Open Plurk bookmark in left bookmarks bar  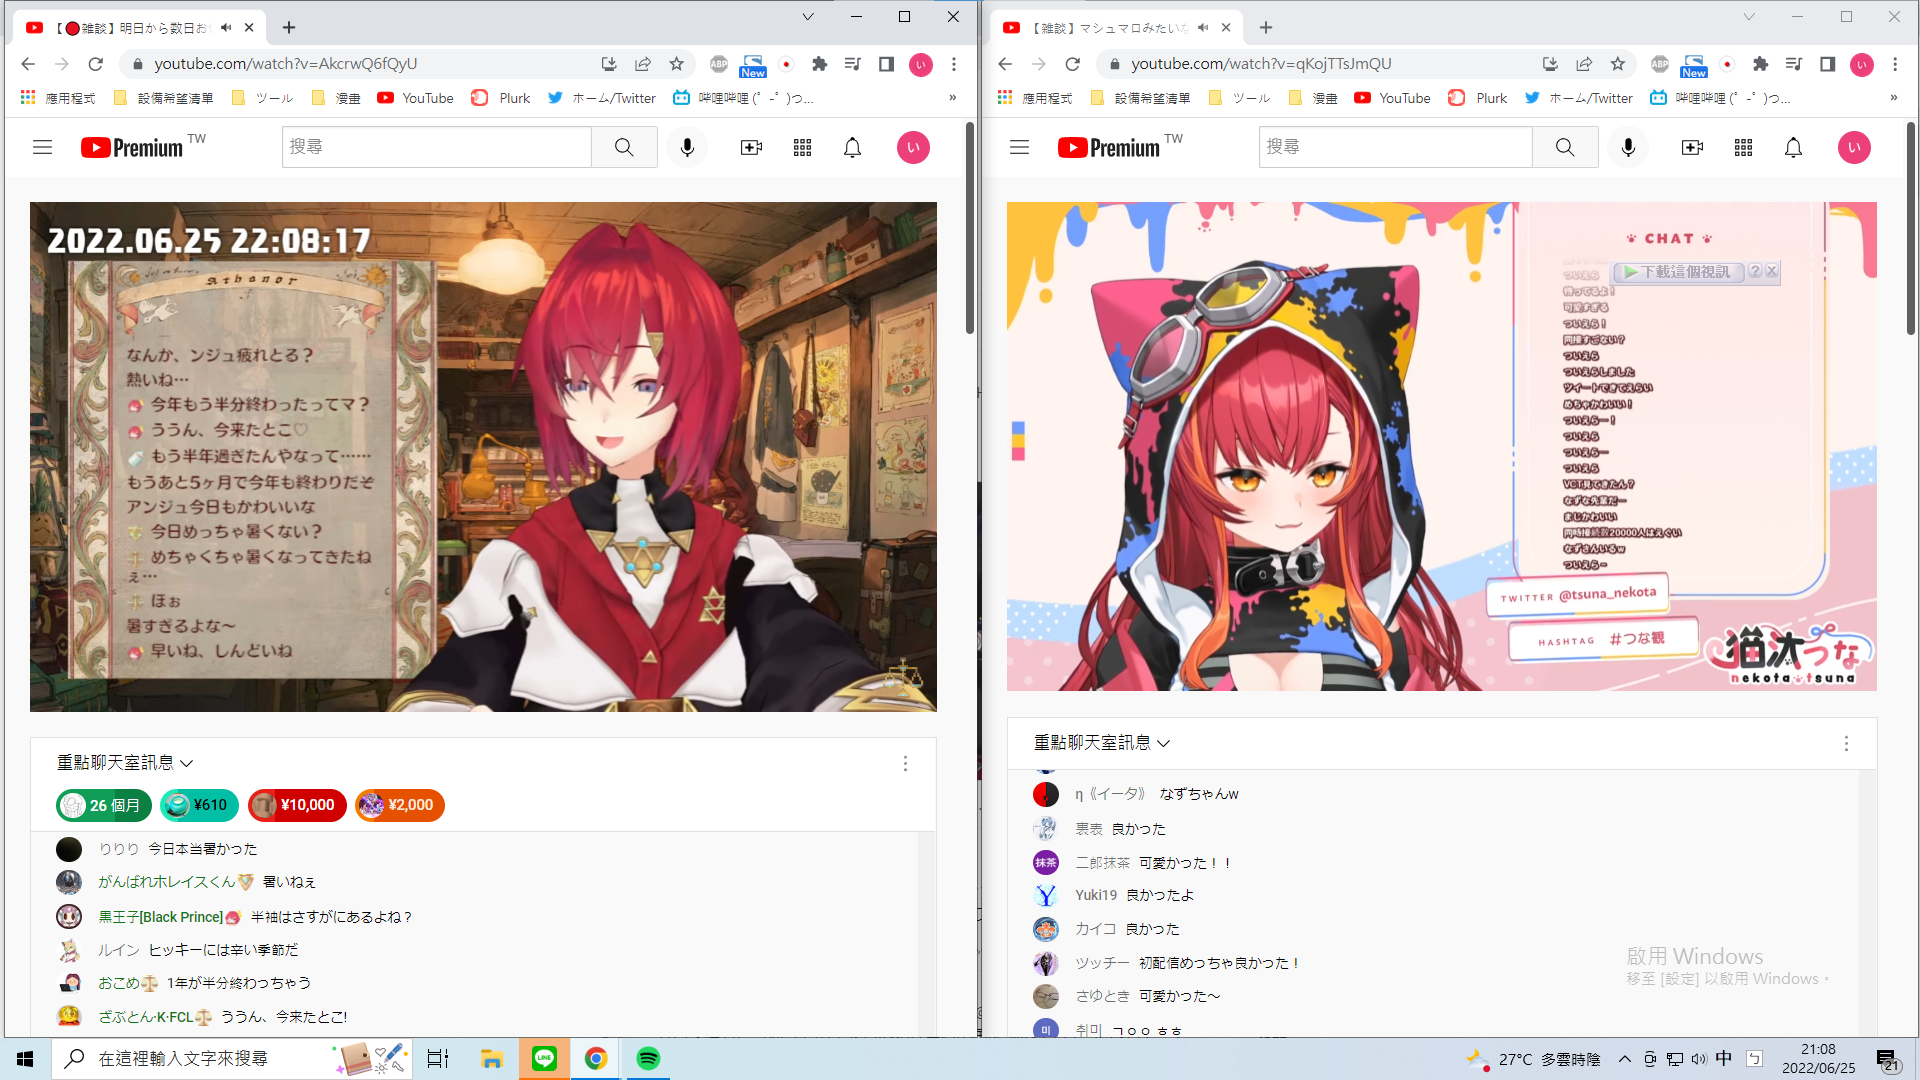501,98
